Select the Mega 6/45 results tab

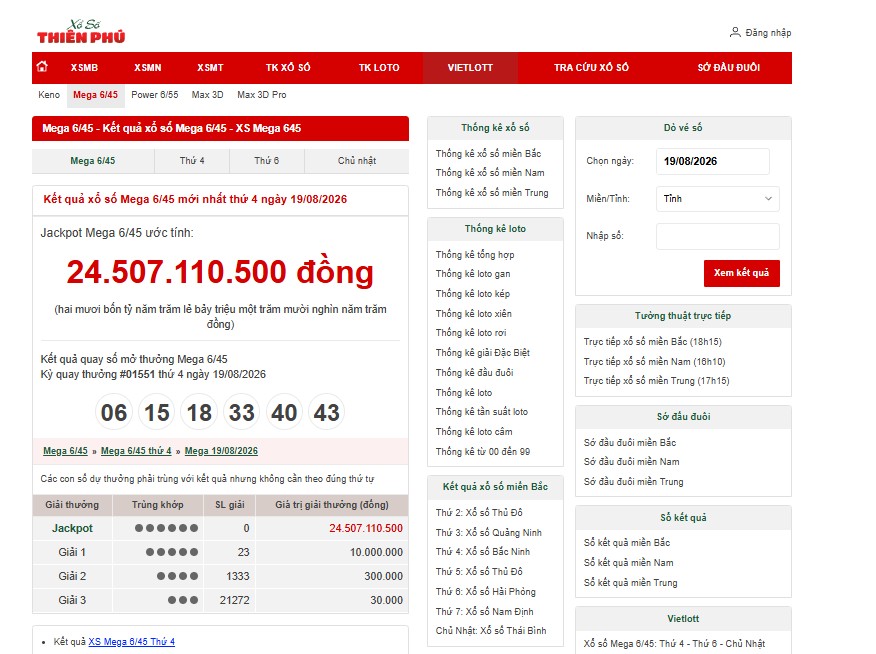[x=93, y=161]
